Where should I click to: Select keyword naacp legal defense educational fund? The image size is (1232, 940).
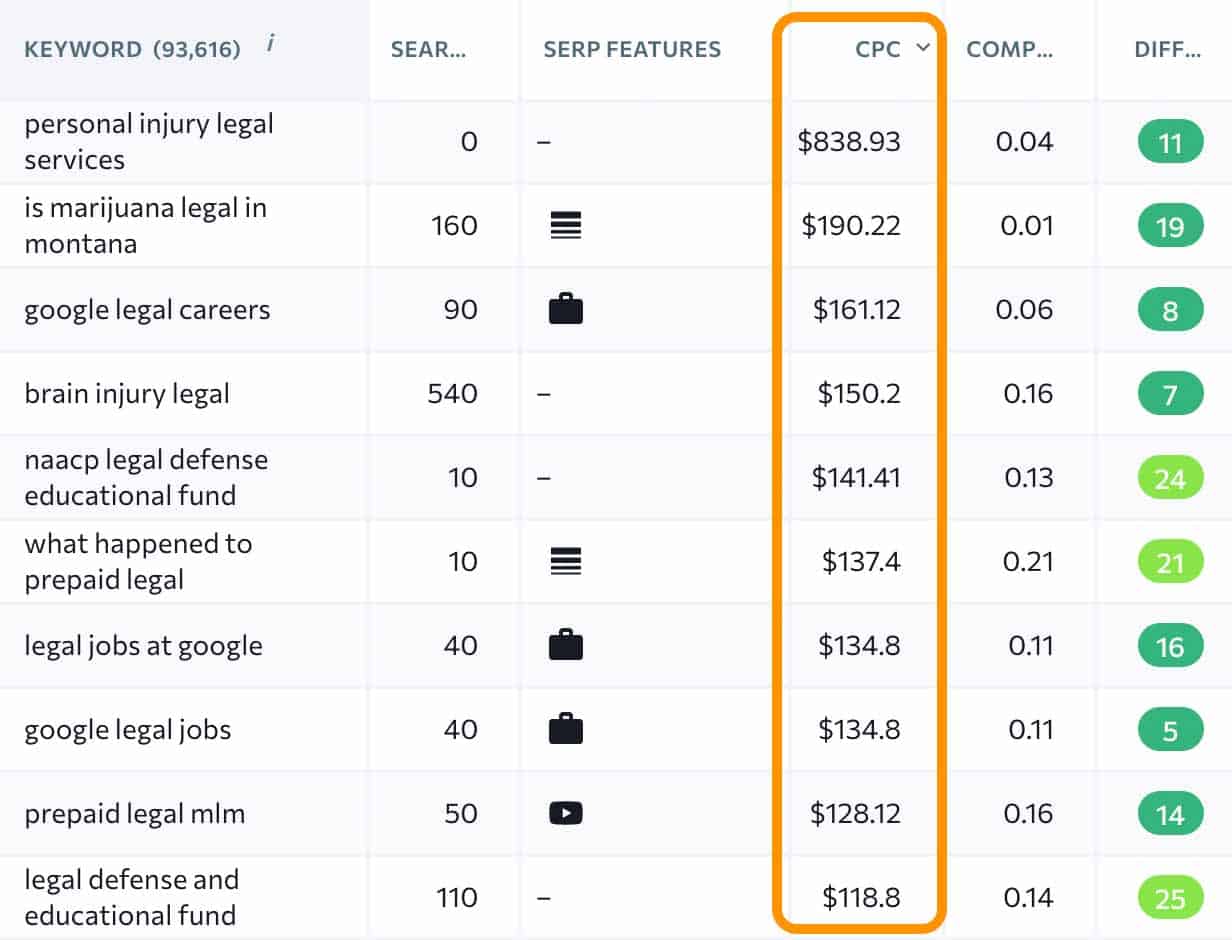[146, 477]
